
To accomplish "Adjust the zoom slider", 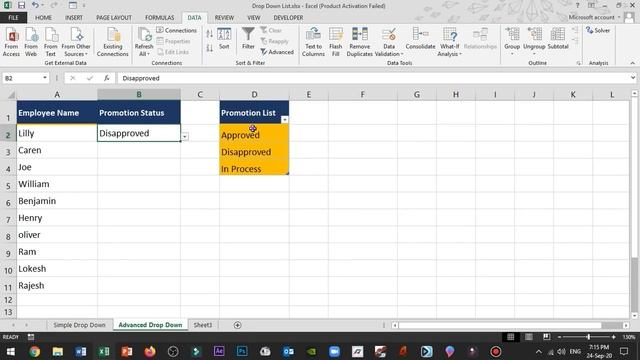I will [x=588, y=337].
